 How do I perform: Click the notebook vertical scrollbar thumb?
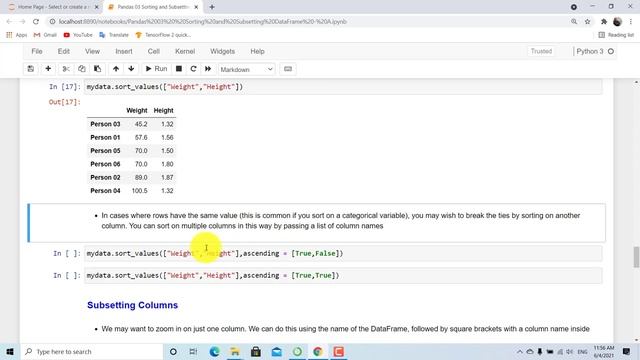coord(636,257)
